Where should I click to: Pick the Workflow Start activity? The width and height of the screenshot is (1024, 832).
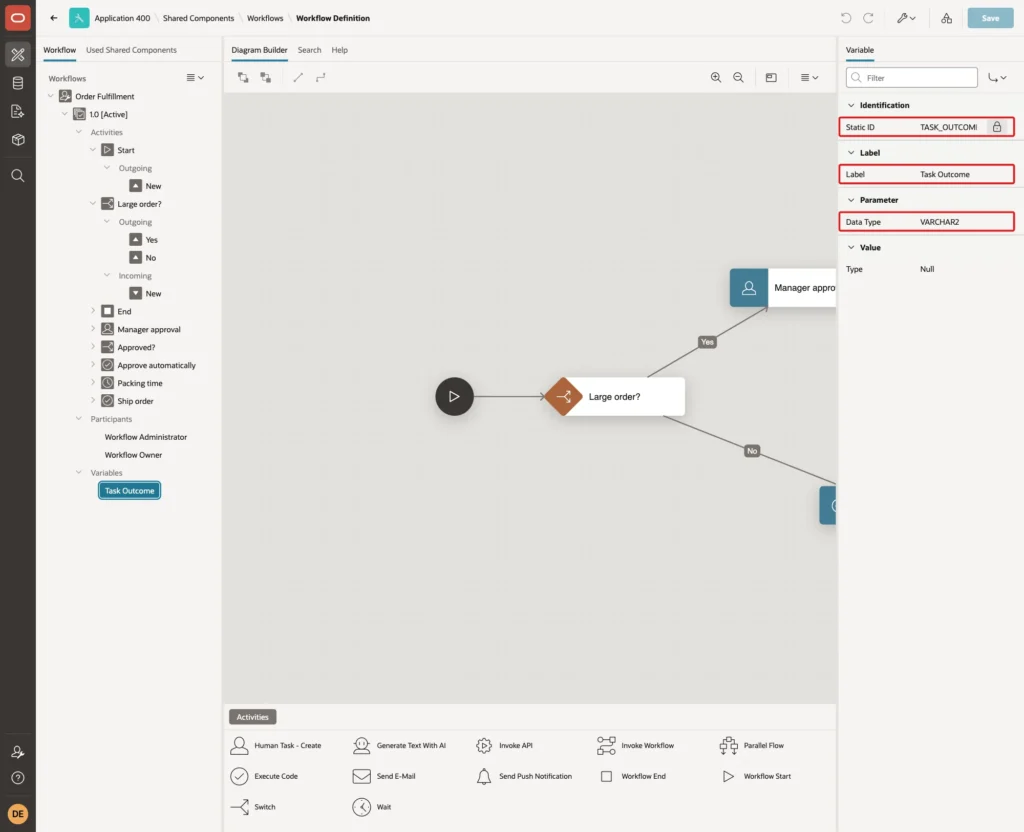click(755, 776)
